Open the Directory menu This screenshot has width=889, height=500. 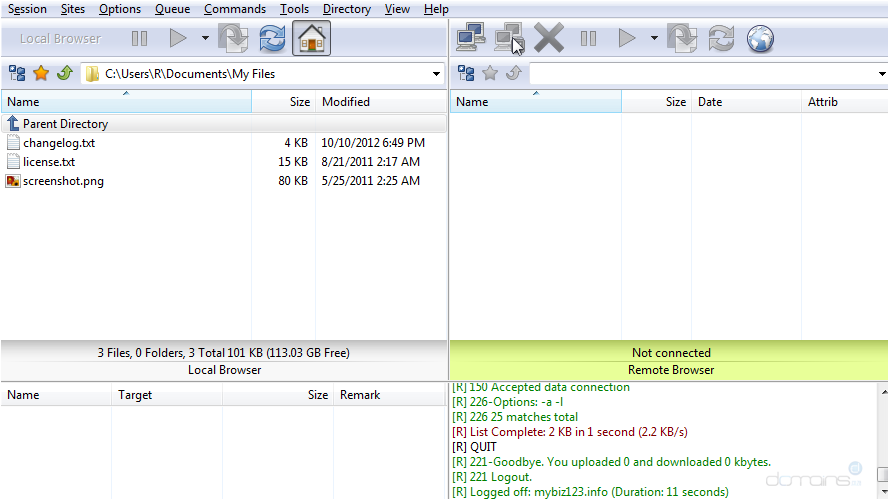coord(346,9)
